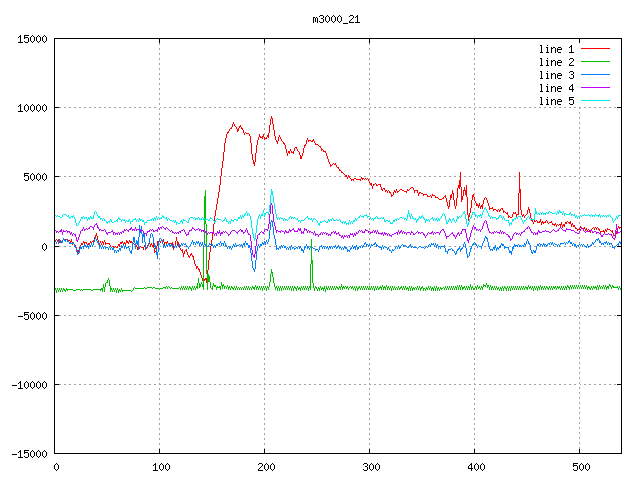Click the 100 x-axis tick label
Screen dimensions: 640x480
(161, 467)
